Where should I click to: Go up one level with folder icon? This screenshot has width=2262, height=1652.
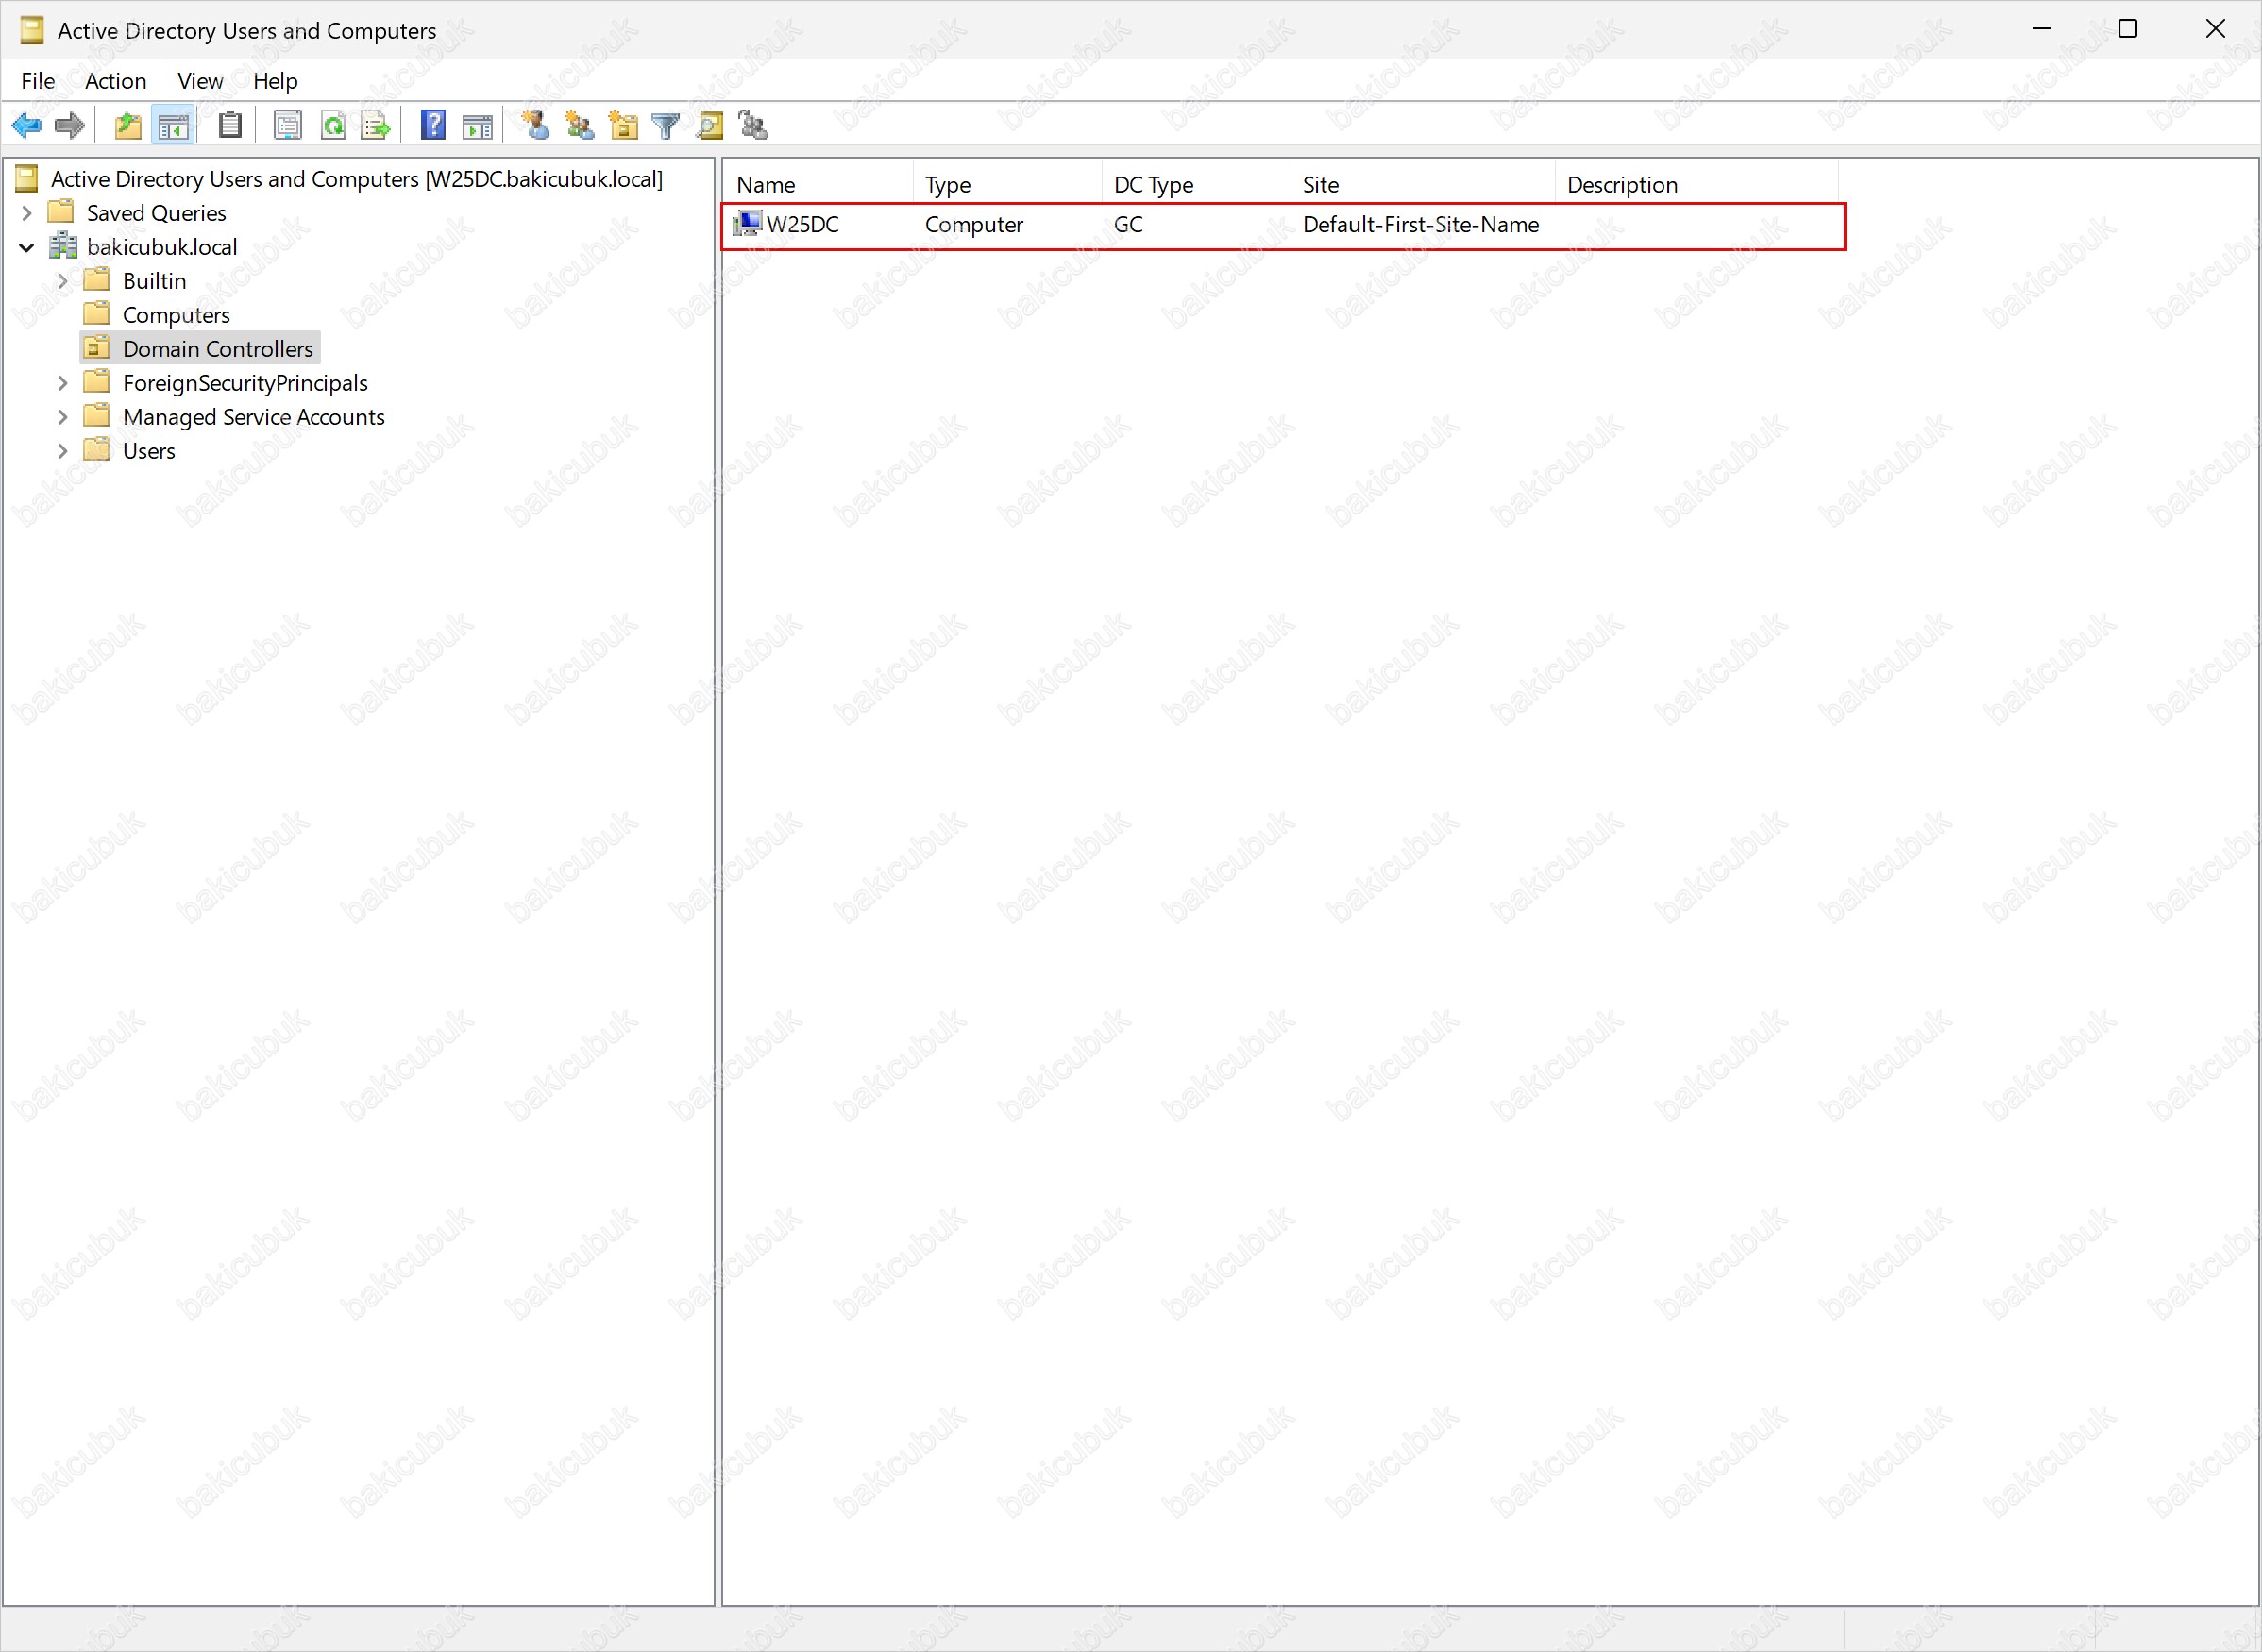128,126
